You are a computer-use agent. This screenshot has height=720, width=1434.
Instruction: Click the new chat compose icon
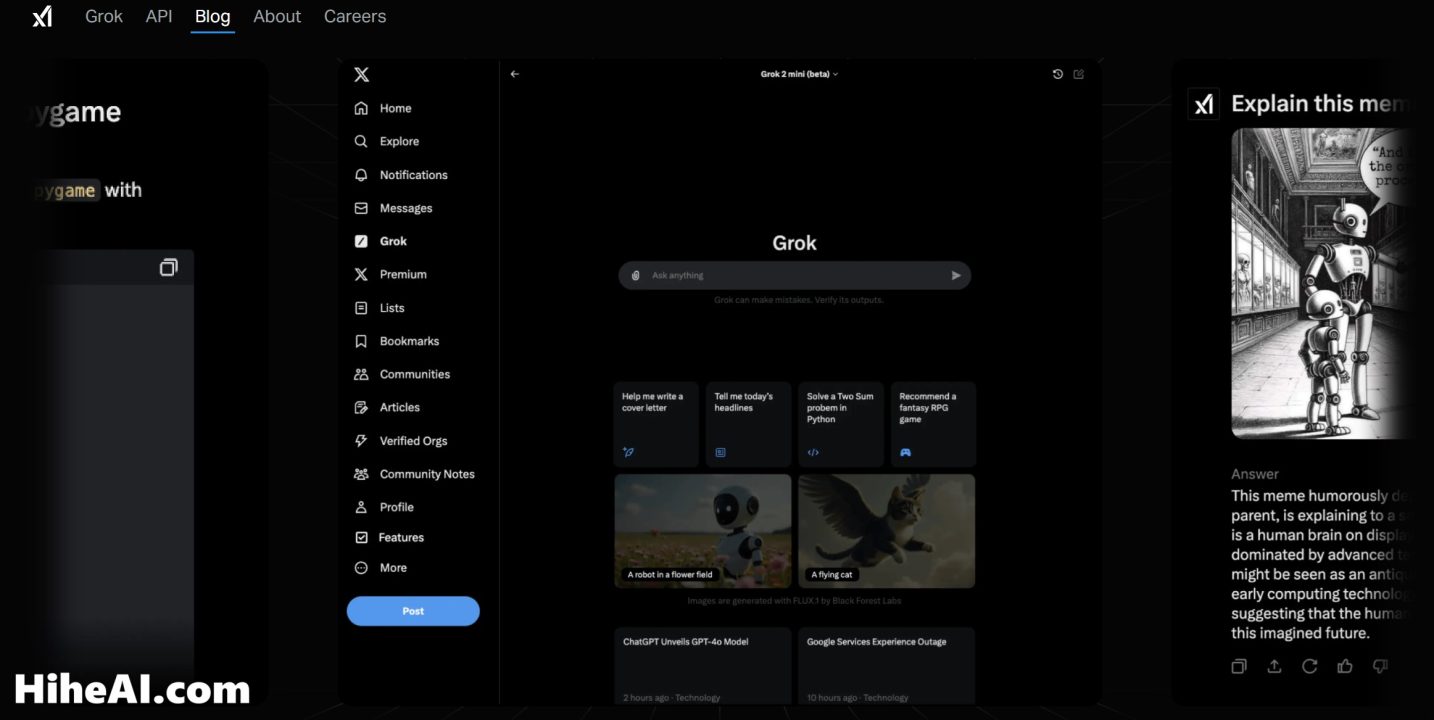click(1079, 74)
